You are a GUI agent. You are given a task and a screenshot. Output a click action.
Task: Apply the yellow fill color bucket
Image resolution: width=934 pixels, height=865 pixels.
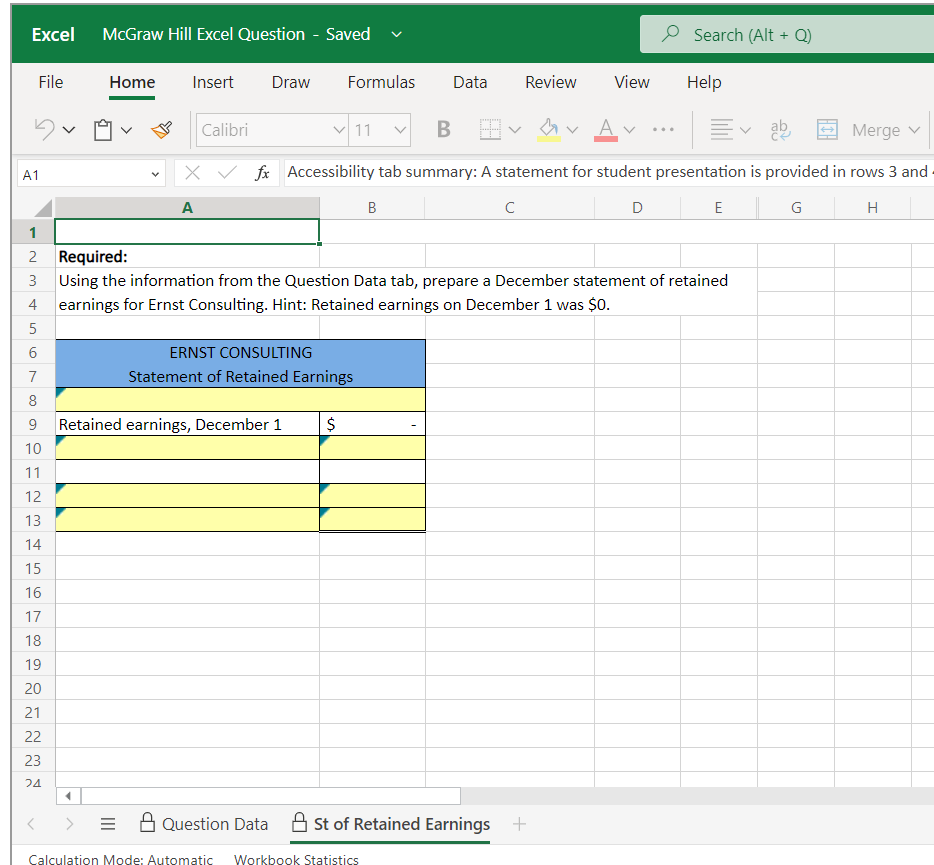coord(549,130)
